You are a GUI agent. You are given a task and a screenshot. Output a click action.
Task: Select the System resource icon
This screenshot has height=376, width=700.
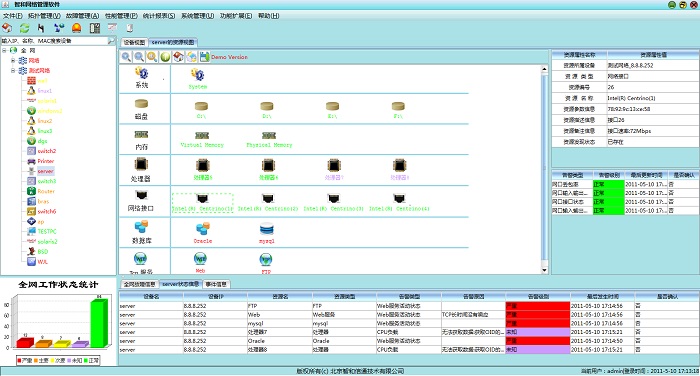(197, 75)
